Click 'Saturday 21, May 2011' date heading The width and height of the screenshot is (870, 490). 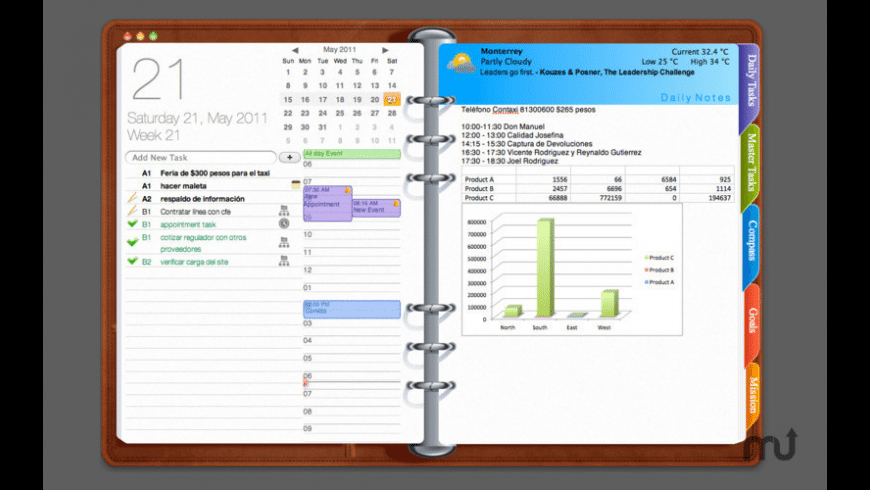click(197, 118)
